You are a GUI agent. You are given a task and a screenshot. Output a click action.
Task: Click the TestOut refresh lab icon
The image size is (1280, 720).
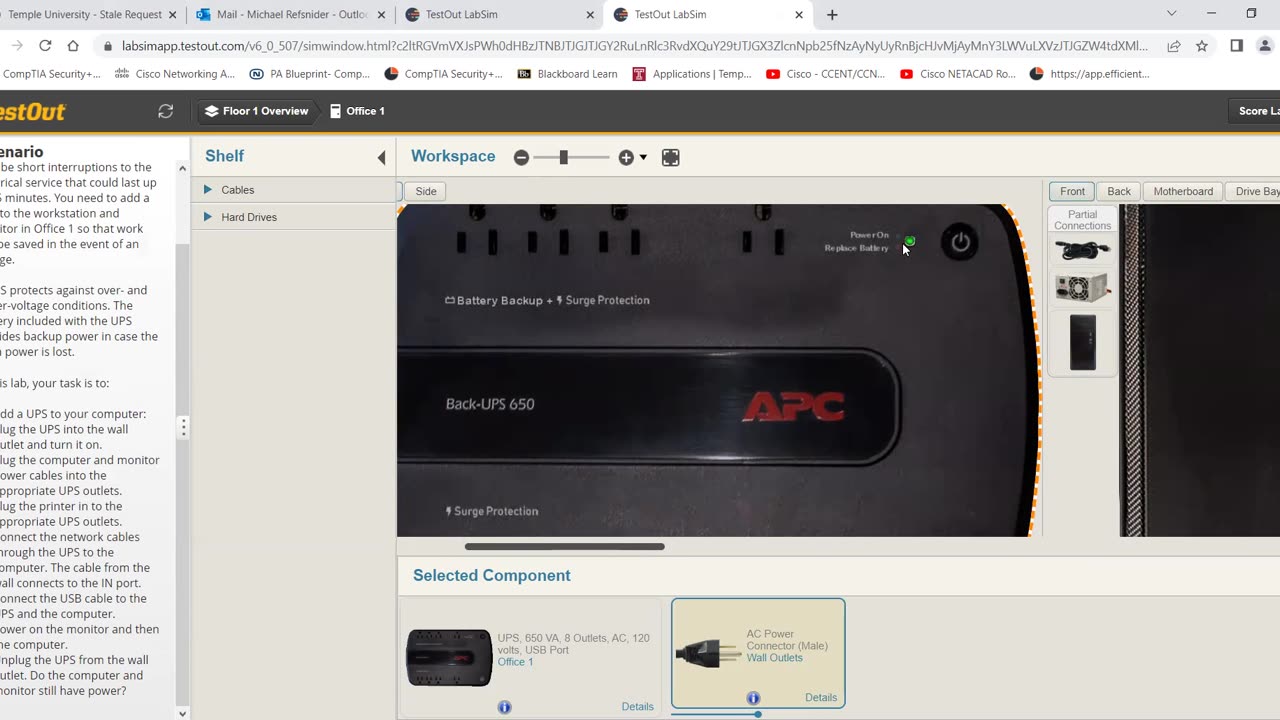click(166, 111)
